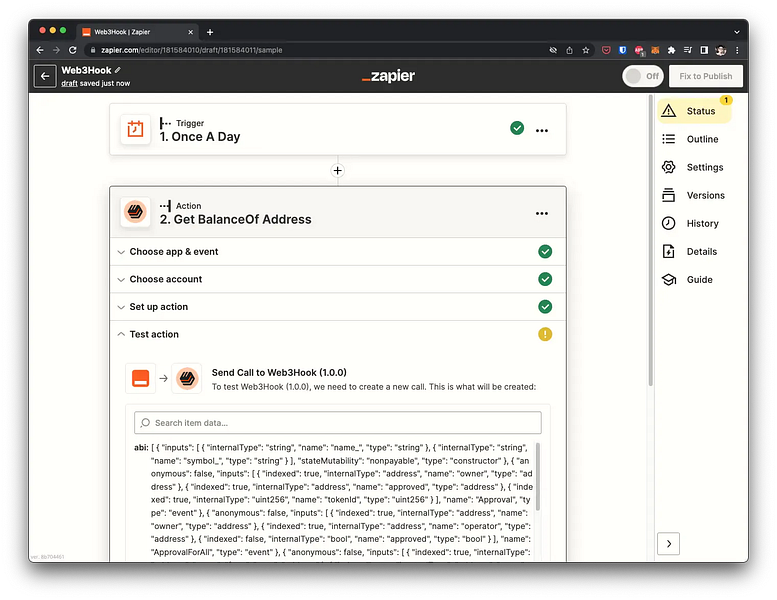Open the Status panel
The image size is (777, 600).
694,111
